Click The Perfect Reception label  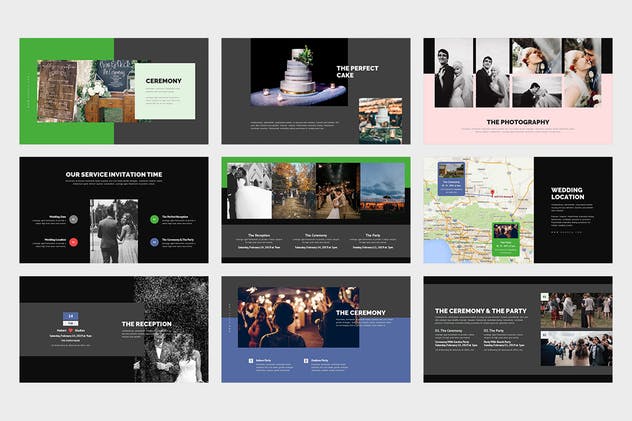(x=175, y=217)
